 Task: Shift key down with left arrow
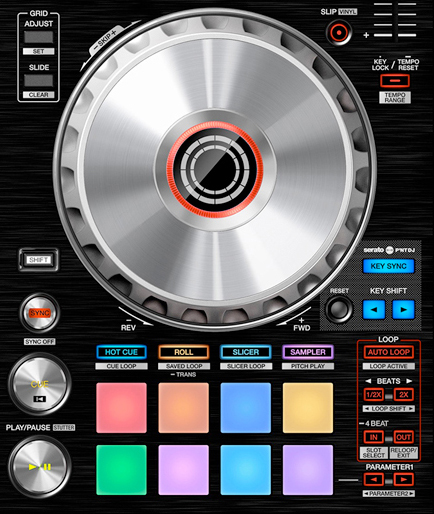pyautogui.click(x=374, y=309)
